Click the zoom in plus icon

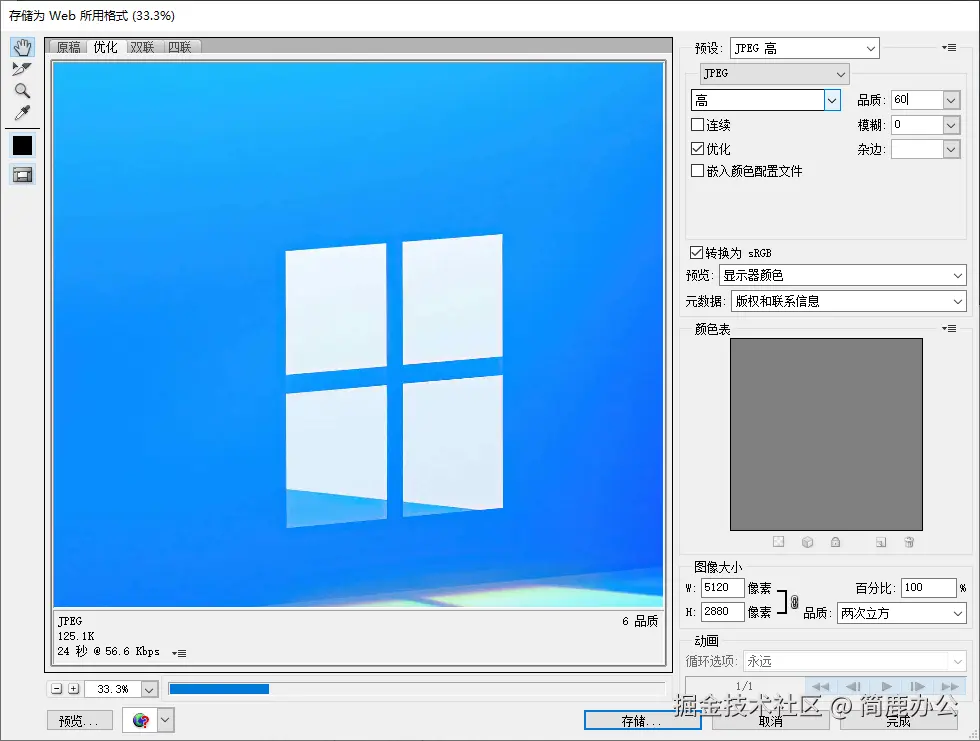[x=74, y=689]
